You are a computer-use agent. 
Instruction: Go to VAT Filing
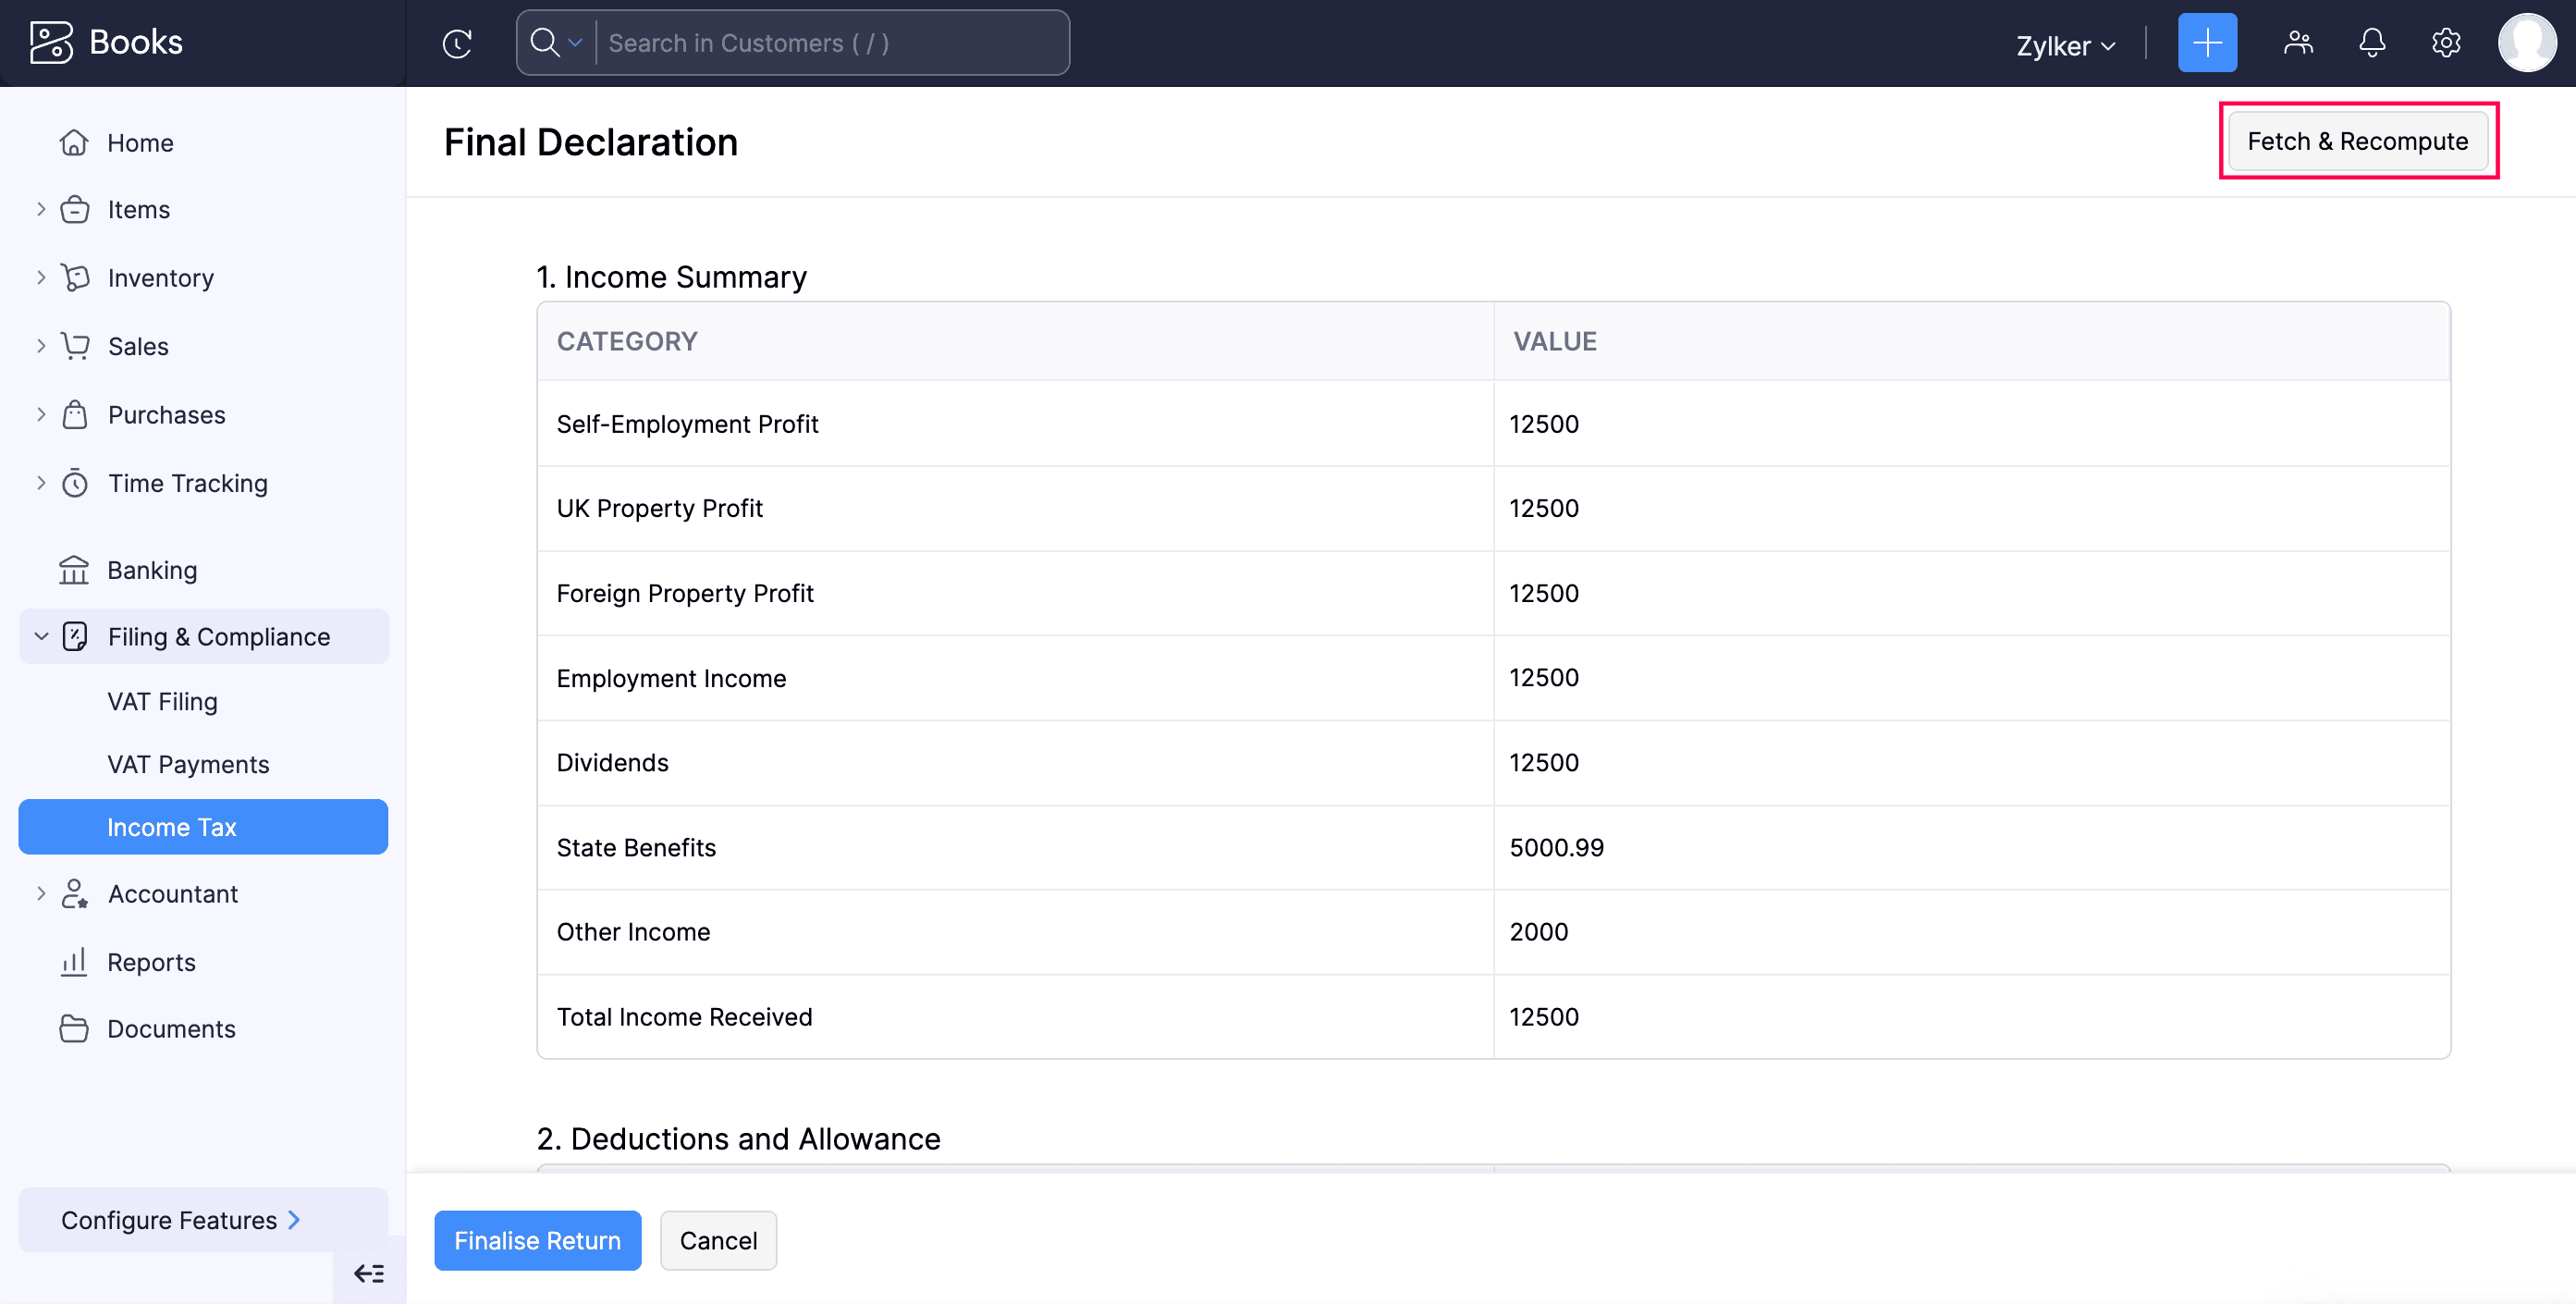tap(162, 701)
